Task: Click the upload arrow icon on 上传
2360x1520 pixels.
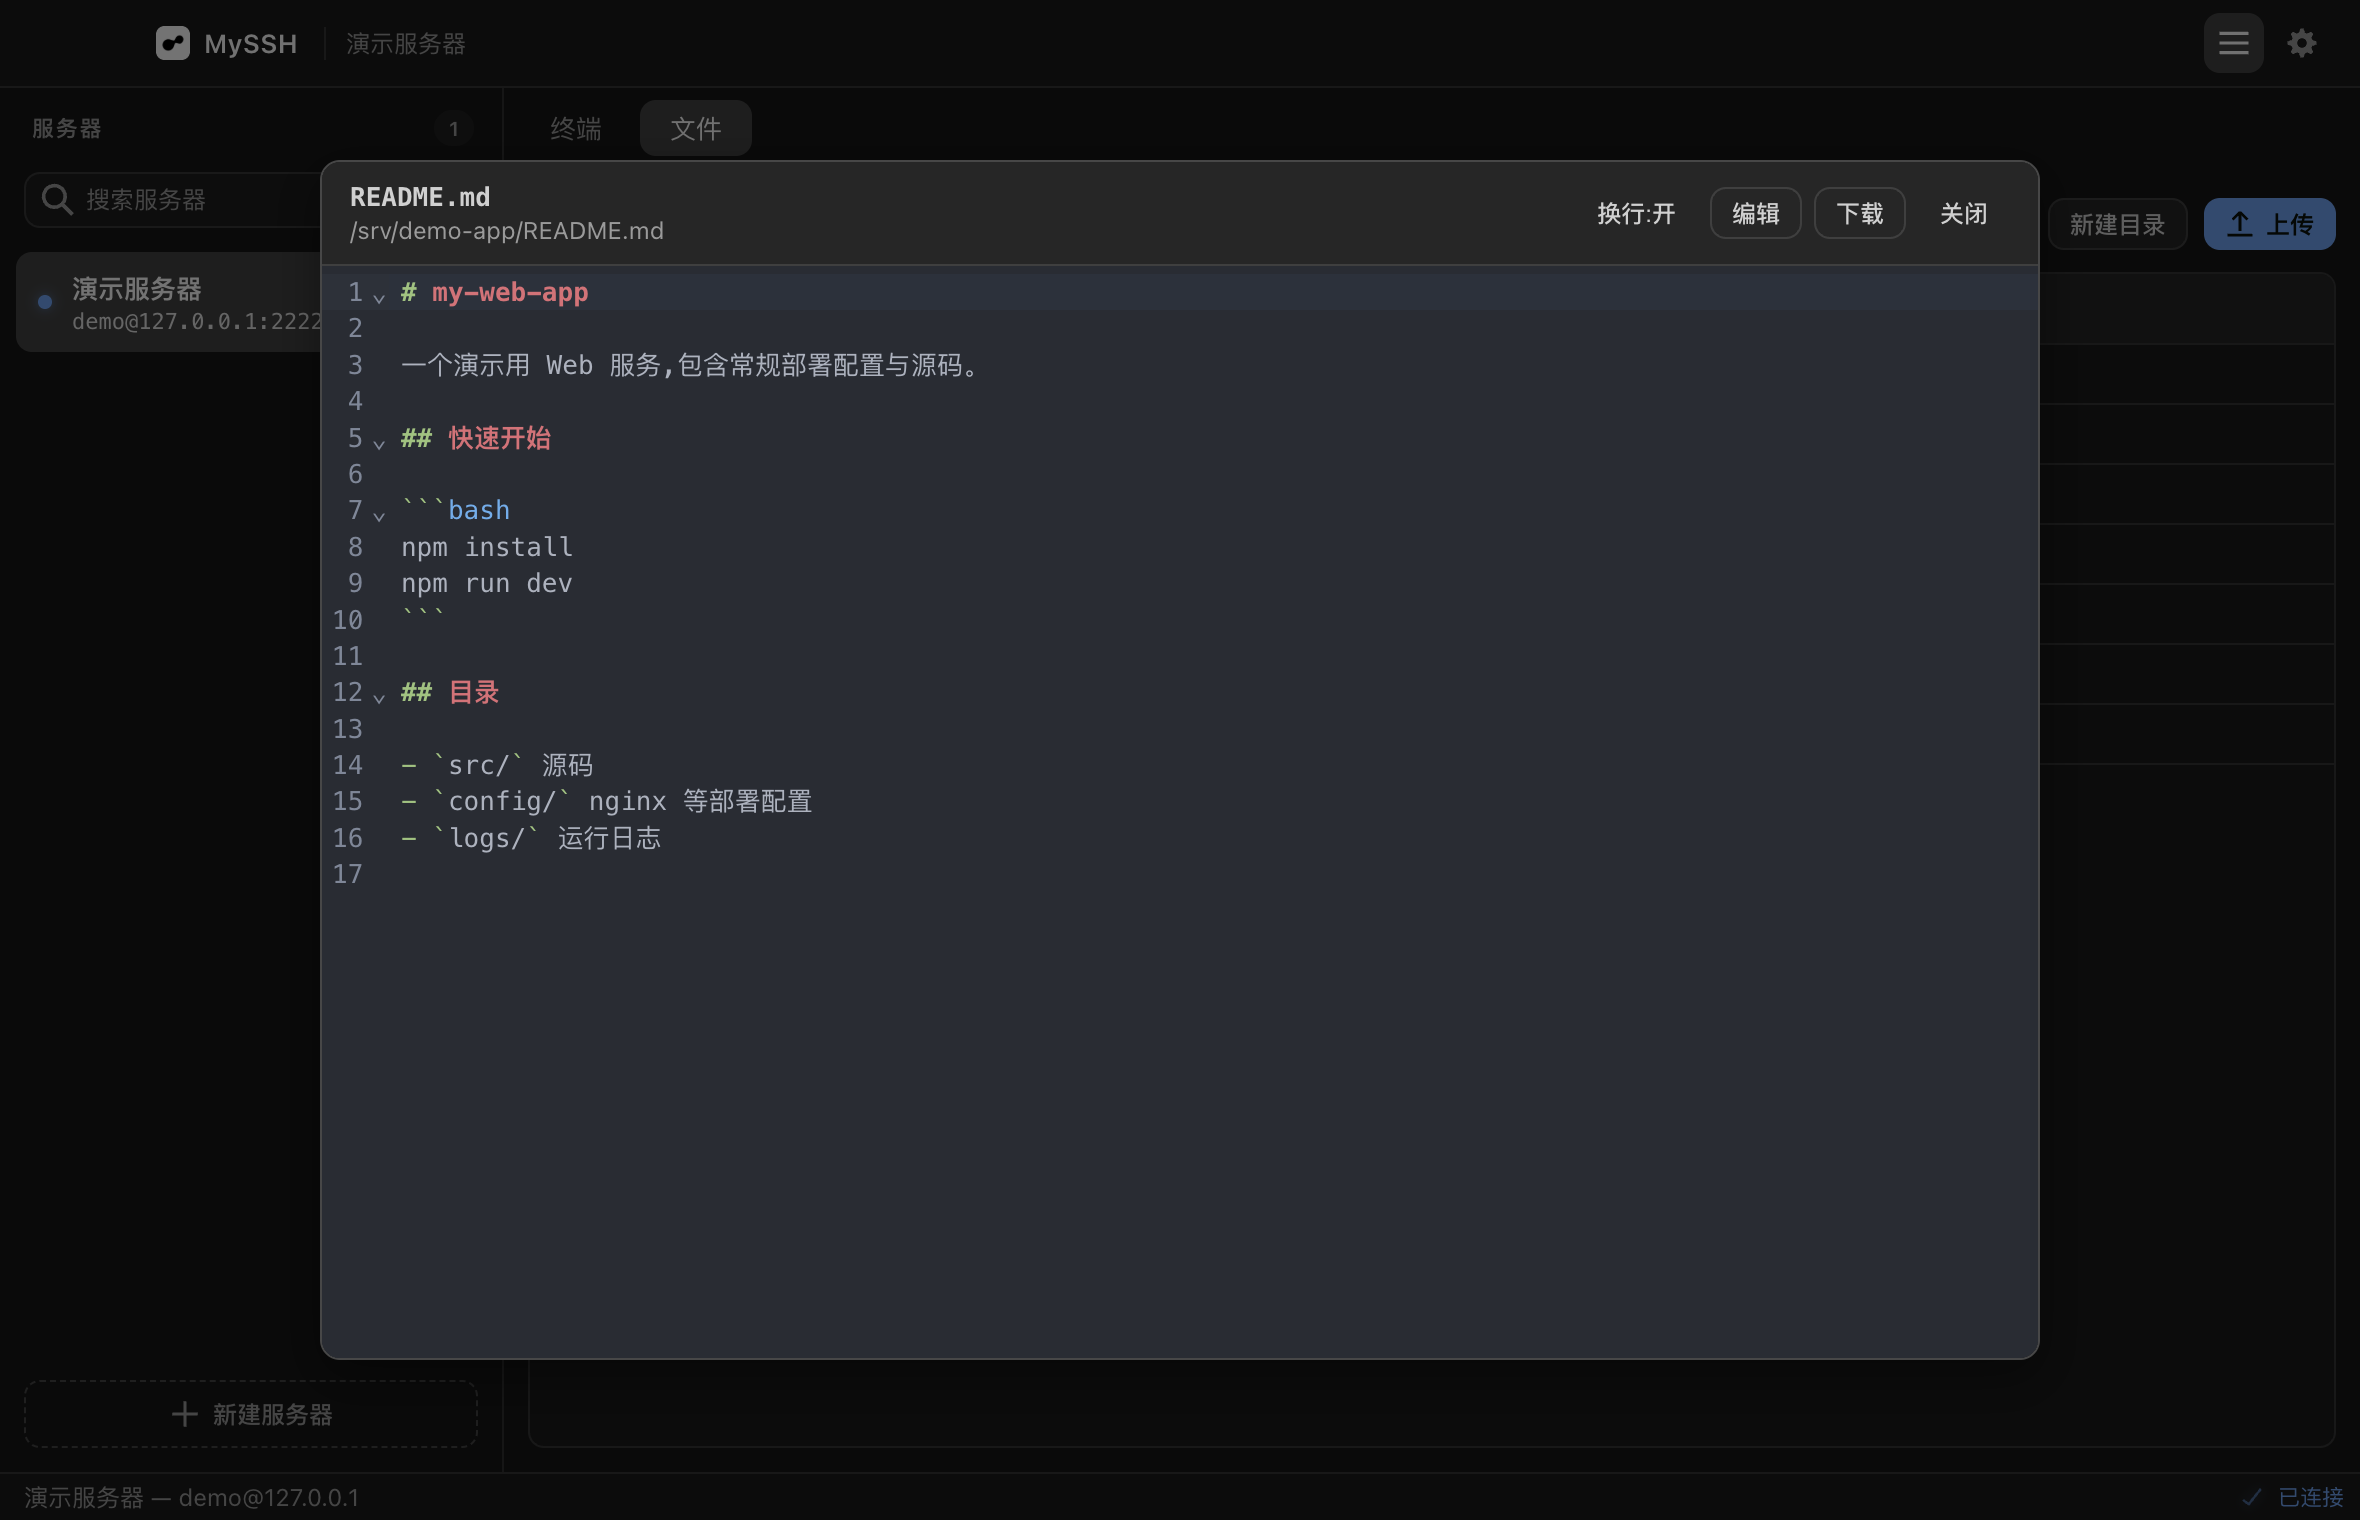Action: 2240,224
